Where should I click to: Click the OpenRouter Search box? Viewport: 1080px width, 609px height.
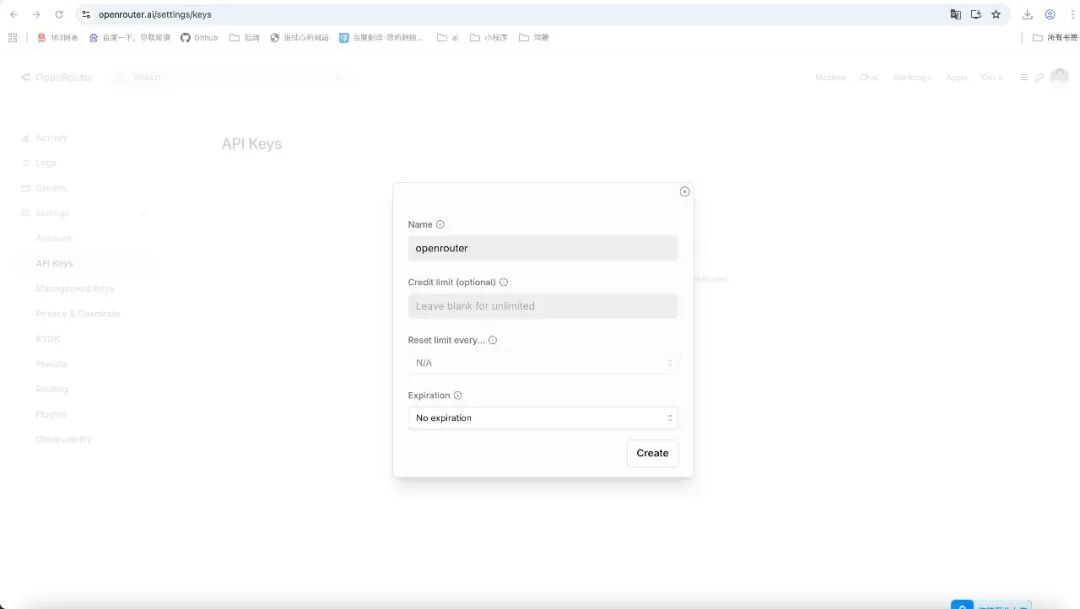tap(231, 77)
